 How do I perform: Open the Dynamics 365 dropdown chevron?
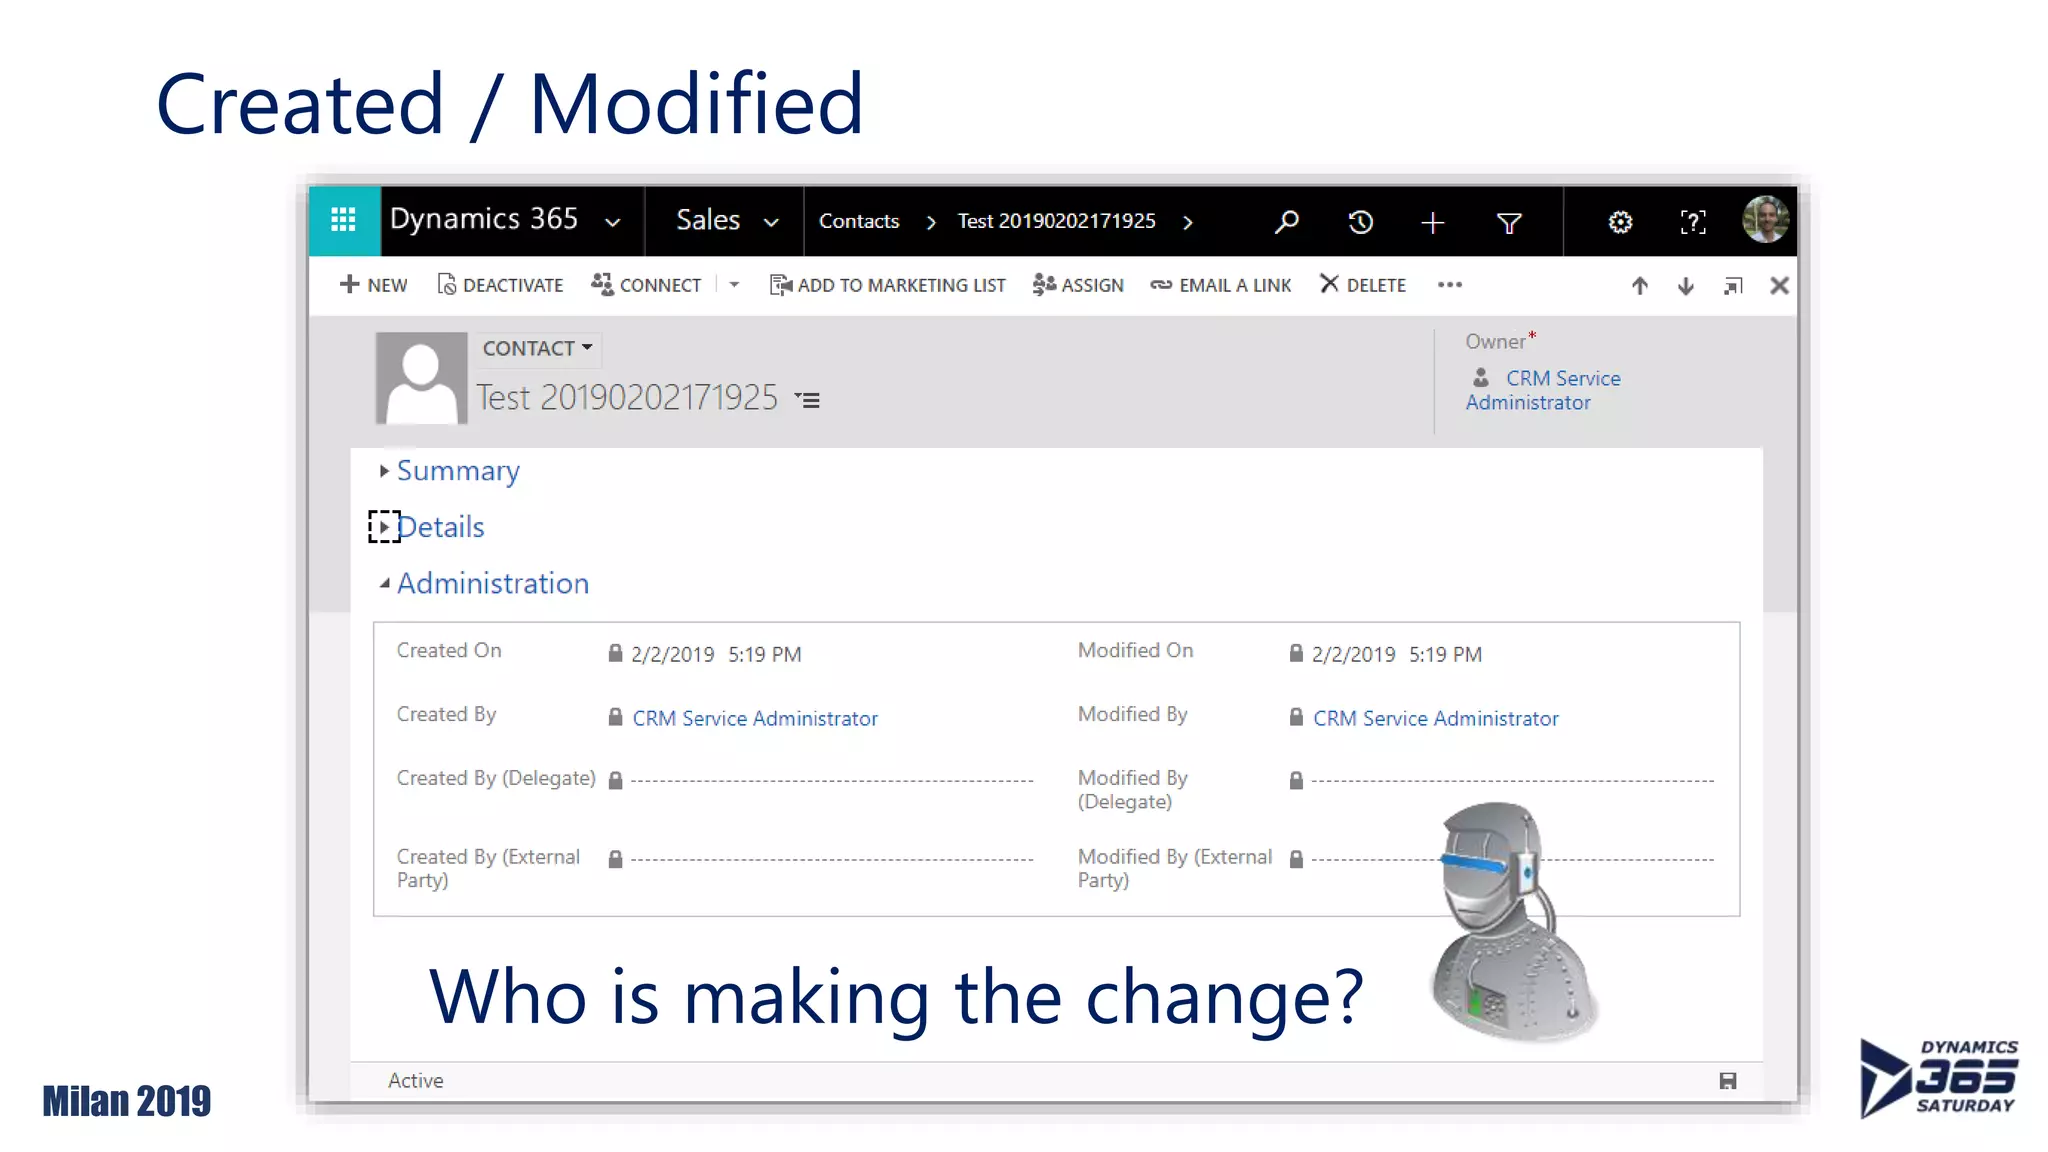(613, 223)
